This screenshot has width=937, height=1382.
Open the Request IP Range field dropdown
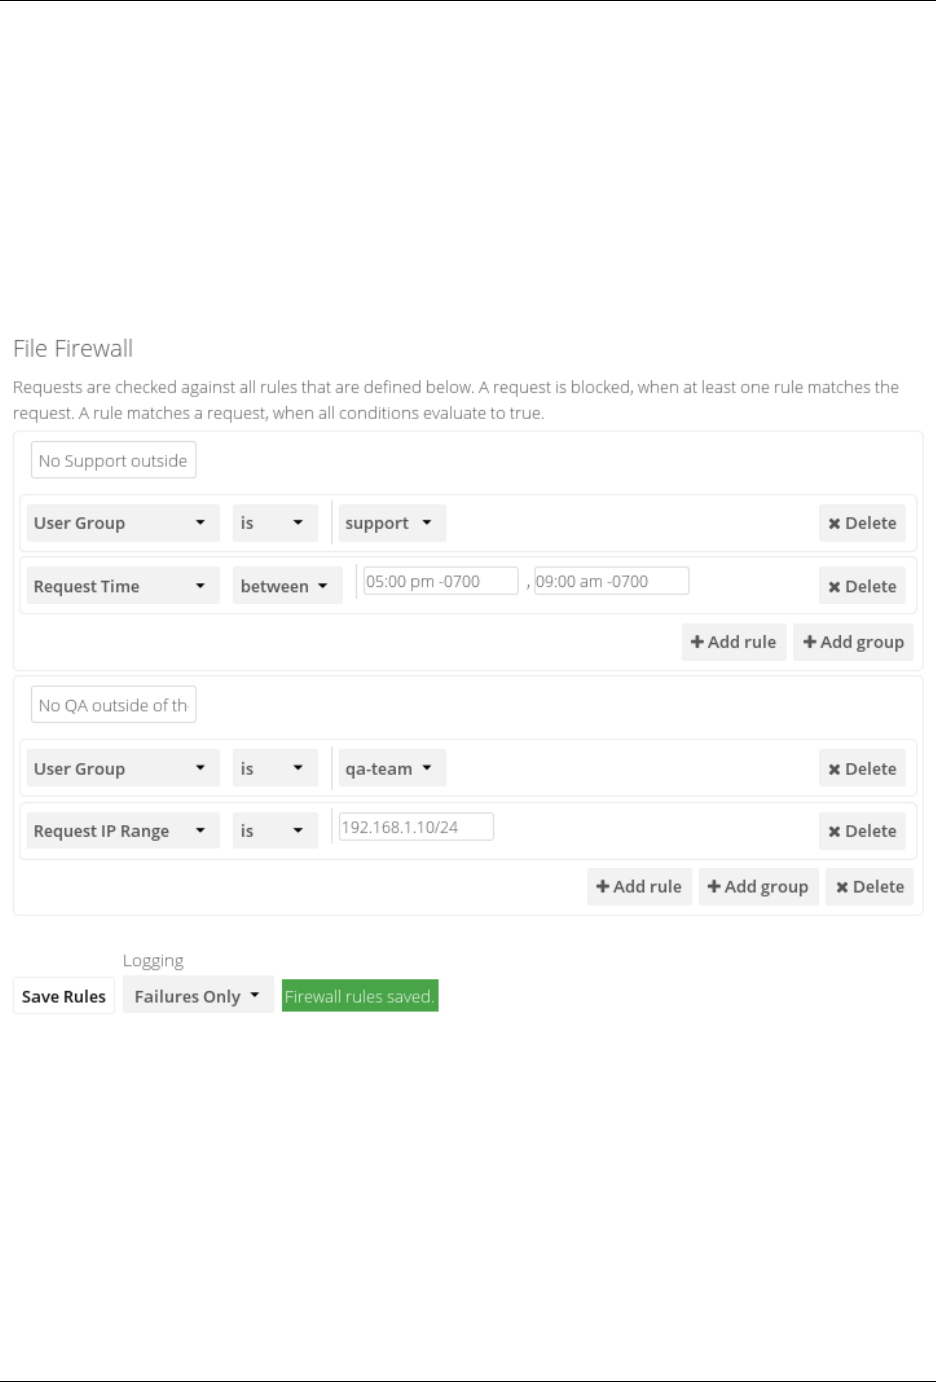(x=122, y=831)
